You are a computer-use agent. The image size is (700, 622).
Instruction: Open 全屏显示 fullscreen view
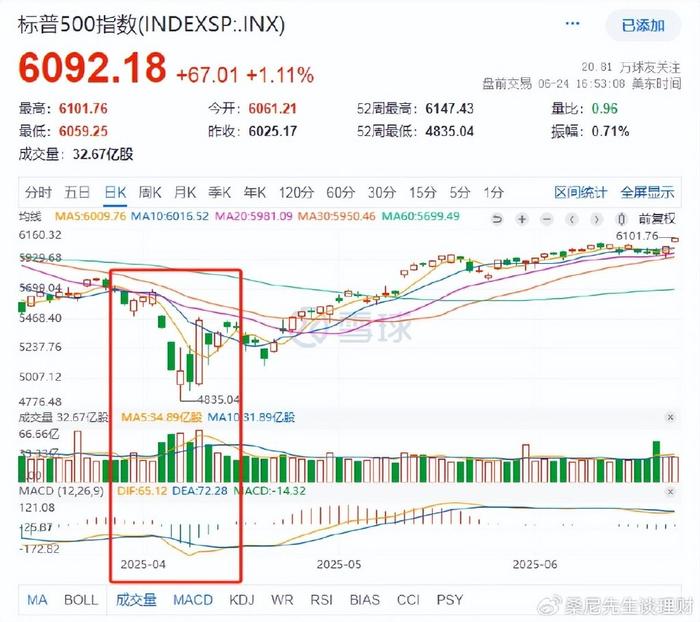coord(647,192)
